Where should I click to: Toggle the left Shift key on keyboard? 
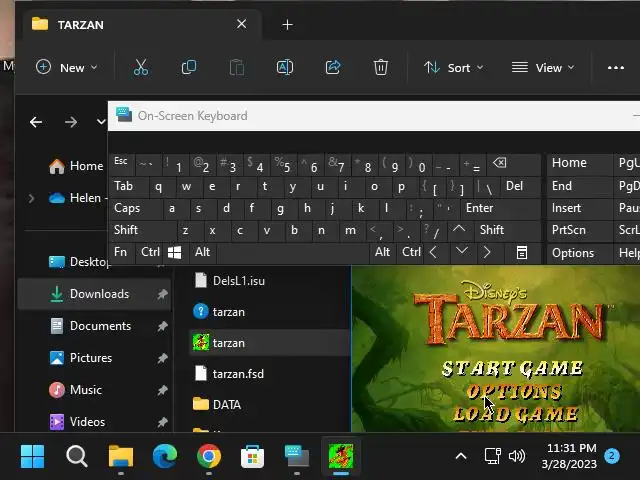click(143, 231)
